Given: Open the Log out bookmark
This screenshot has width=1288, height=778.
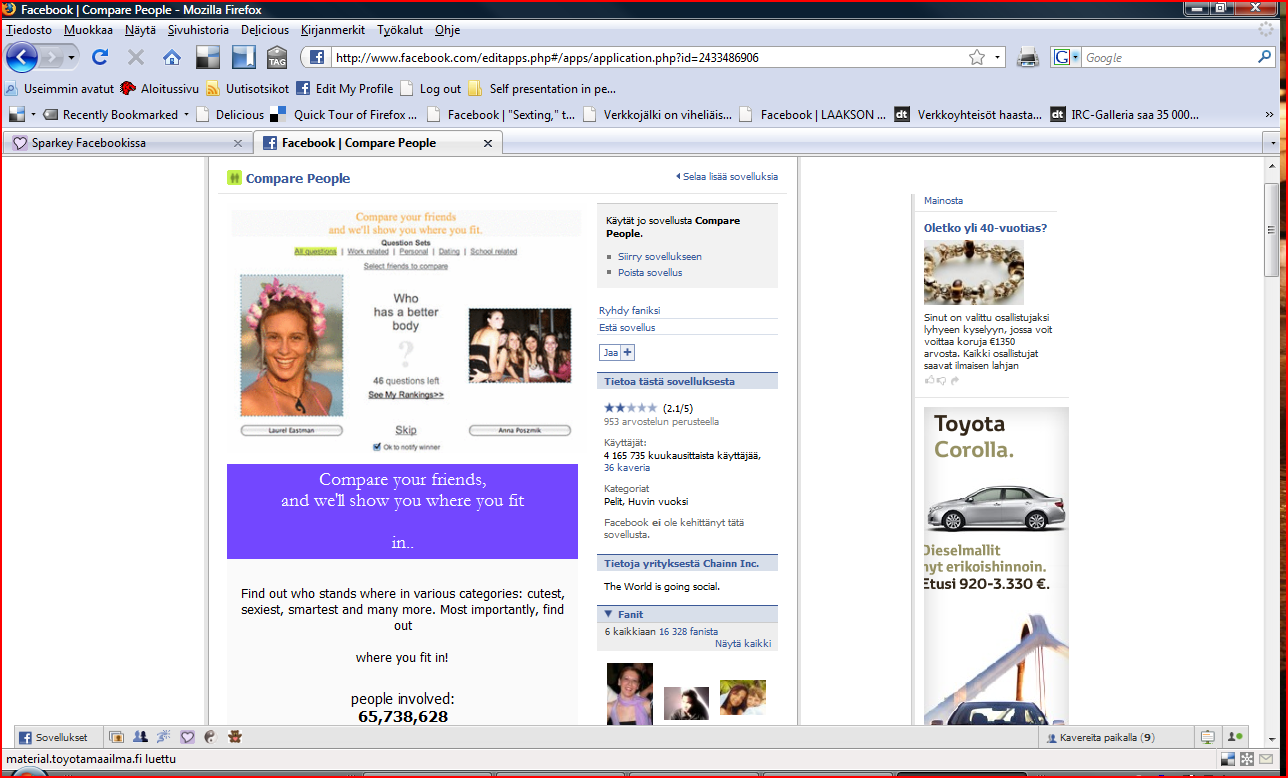Looking at the screenshot, I should [x=431, y=89].
